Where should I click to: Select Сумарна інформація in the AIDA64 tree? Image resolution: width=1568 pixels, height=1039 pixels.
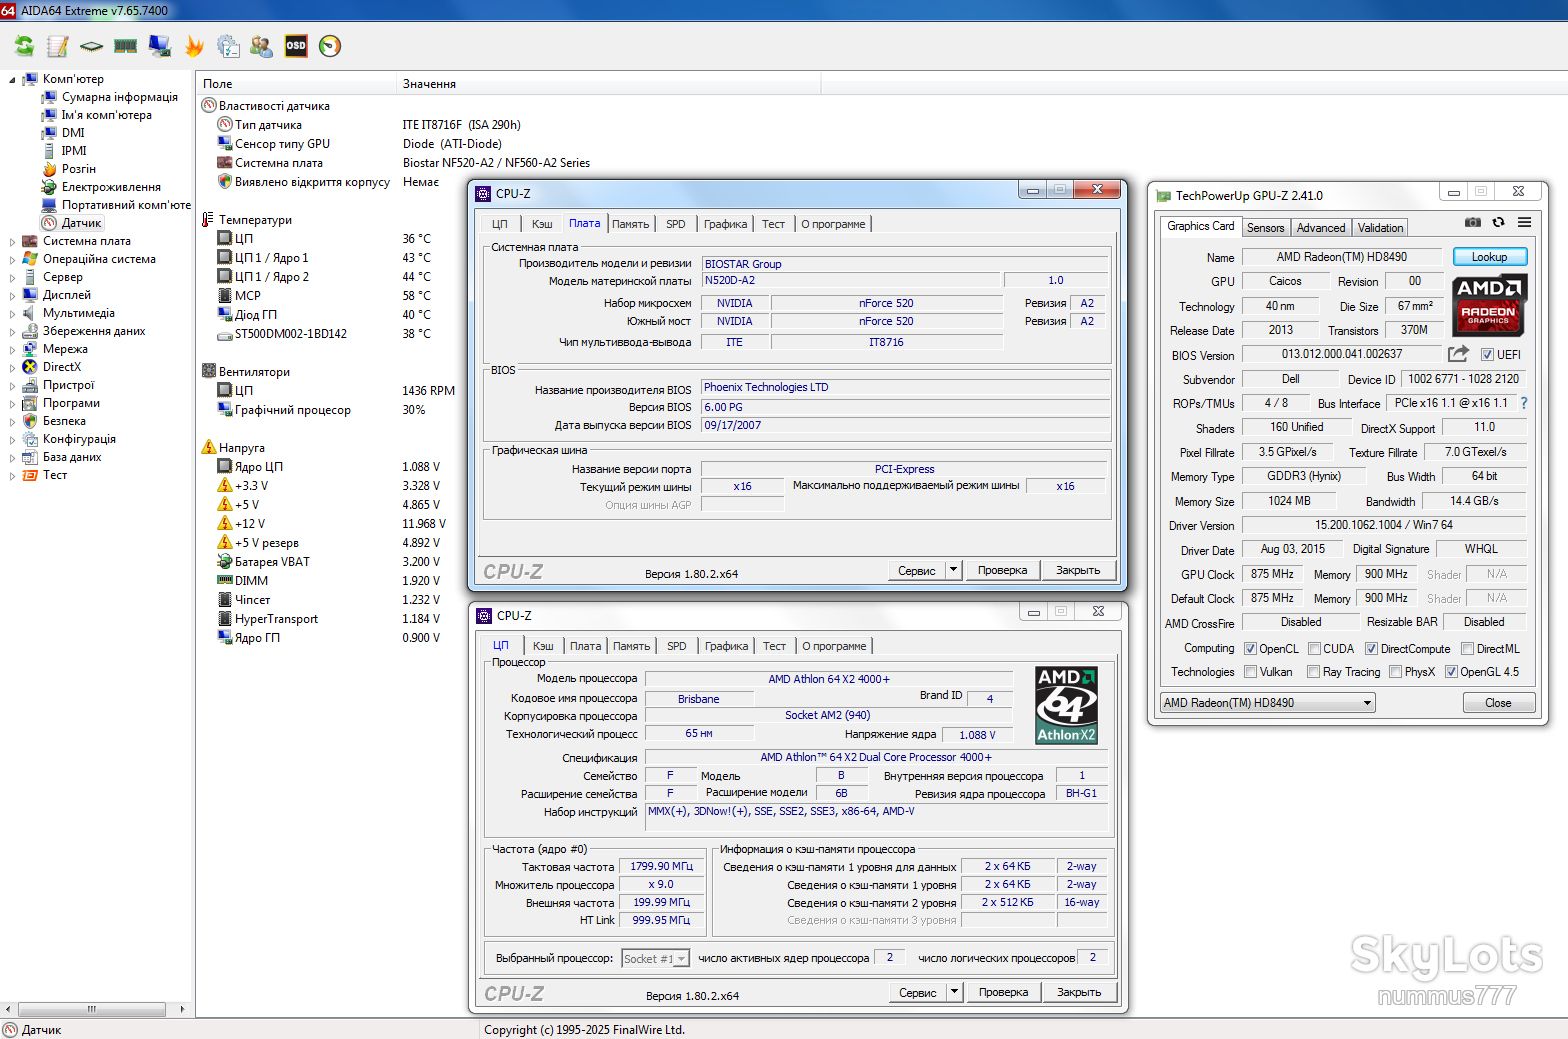120,97
